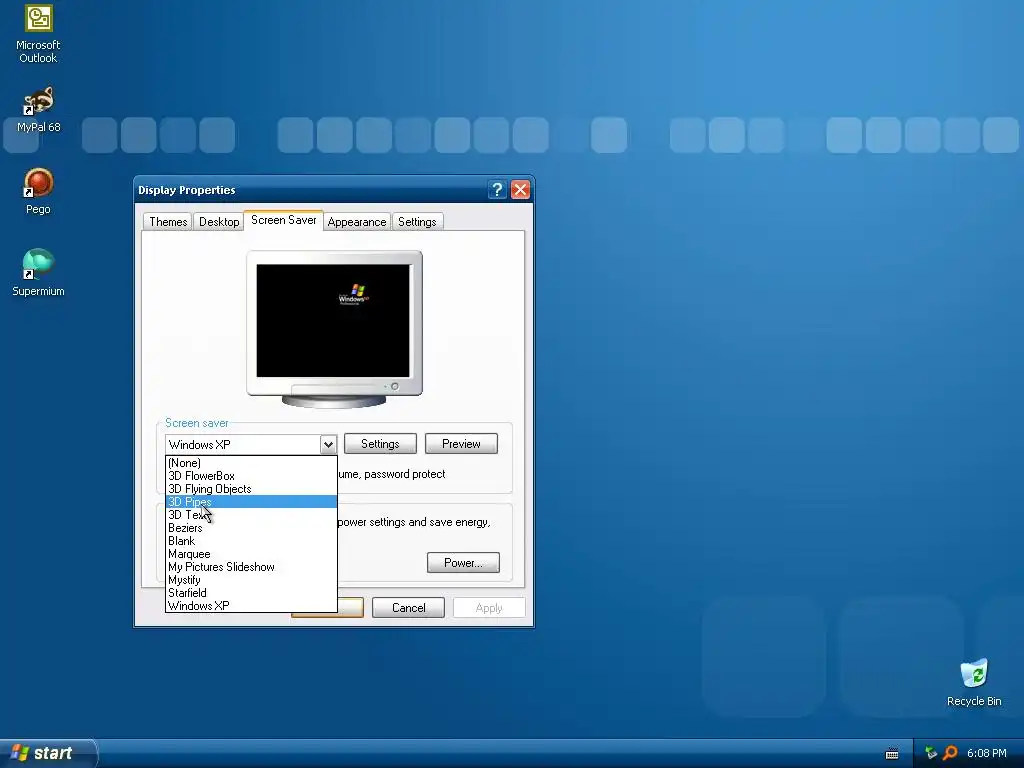This screenshot has height=768, width=1024.
Task: Choose 3D FlowerBox screen saver
Action: [x=251, y=475]
